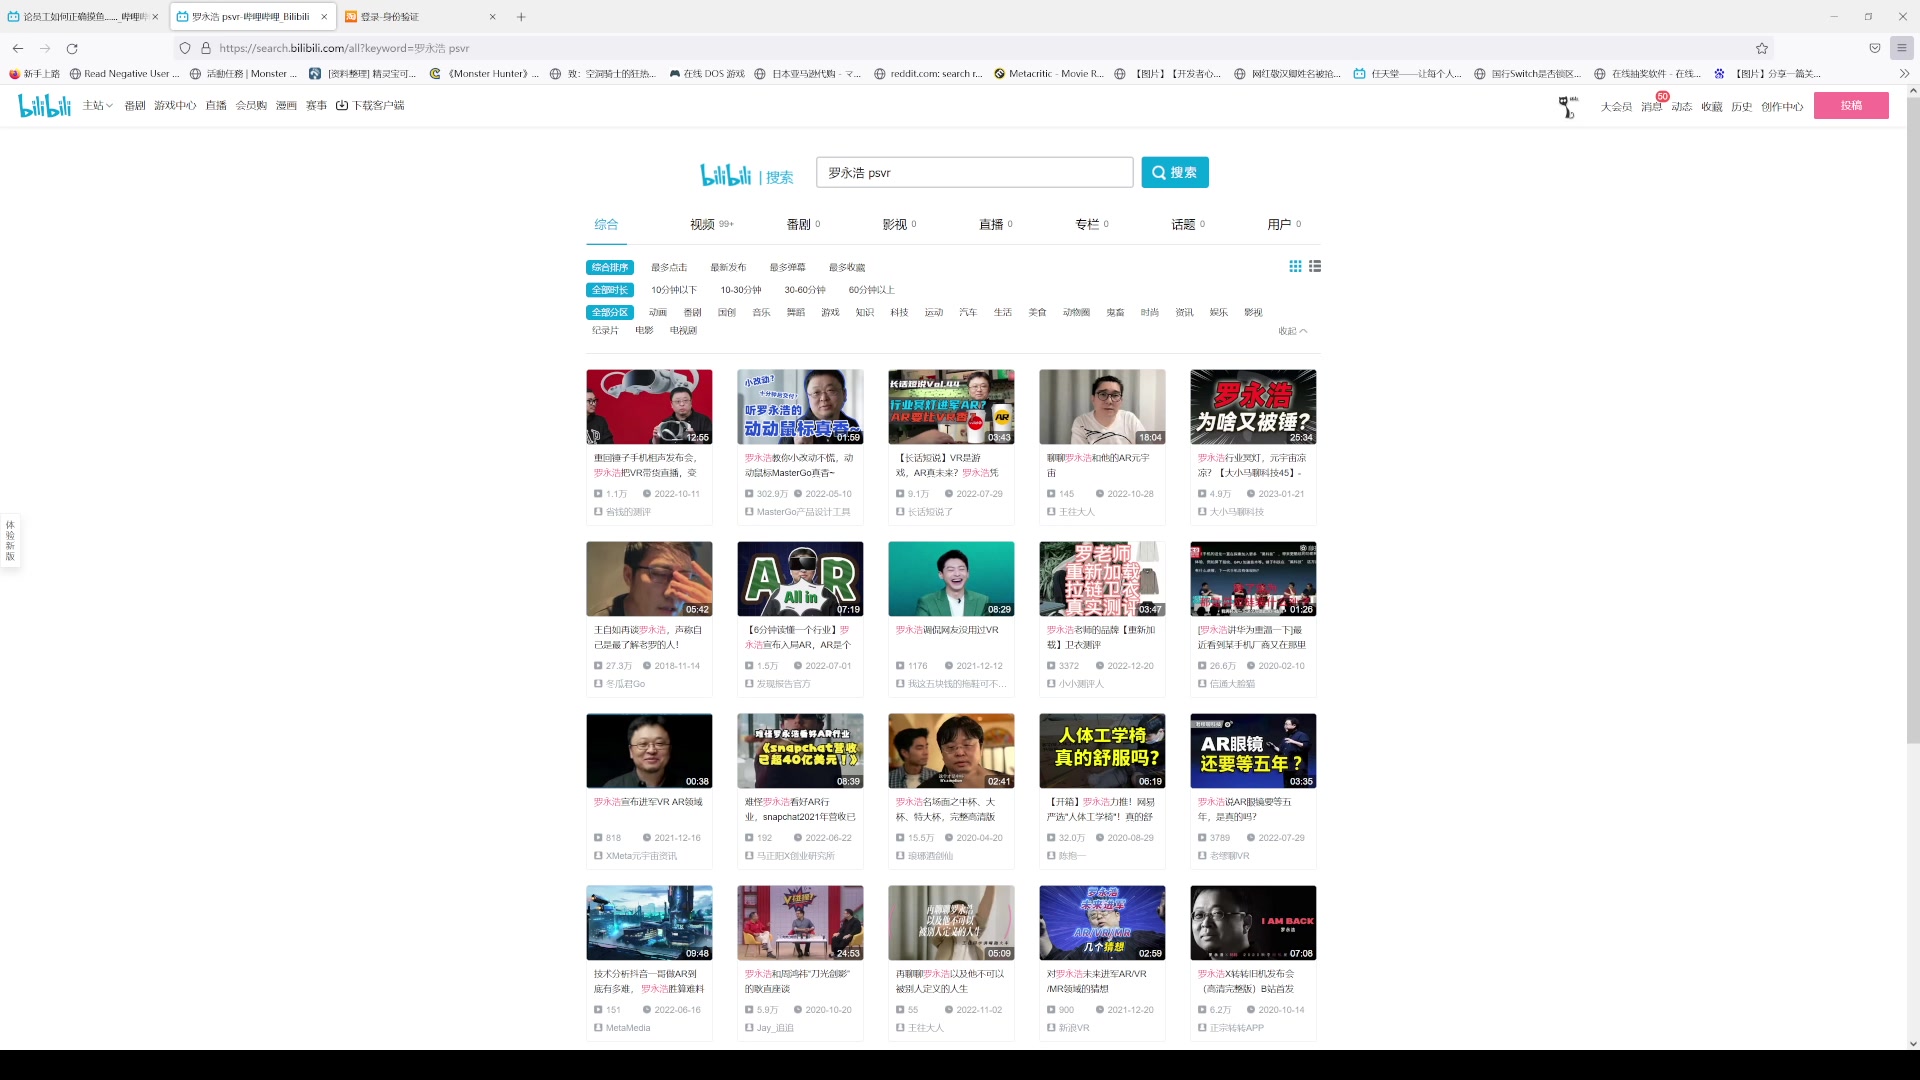Click the Firefox reload page icon
This screenshot has height=1080, width=1920.
(72, 48)
